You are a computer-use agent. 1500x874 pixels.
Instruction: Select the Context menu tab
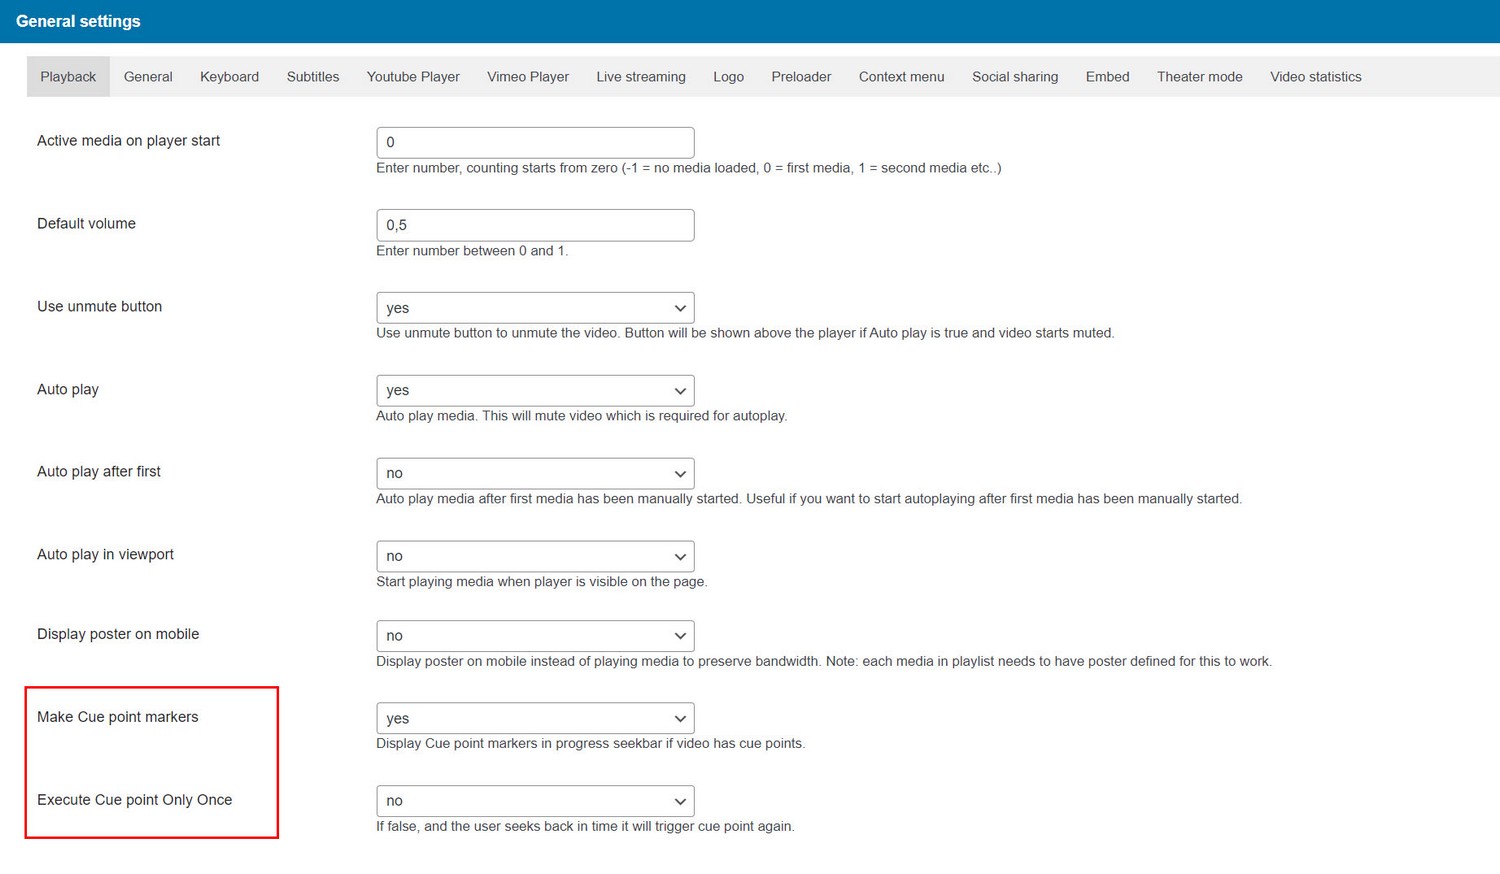[901, 77]
